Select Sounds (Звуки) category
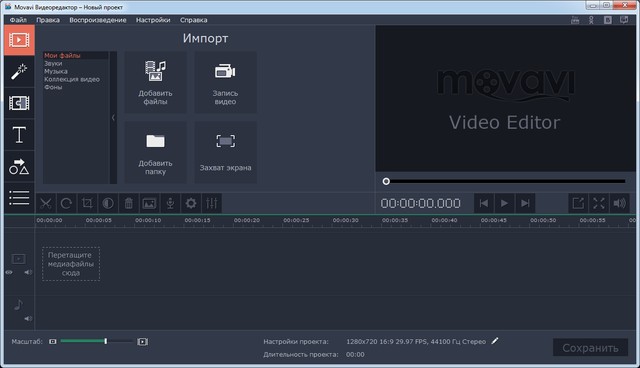 (53, 64)
